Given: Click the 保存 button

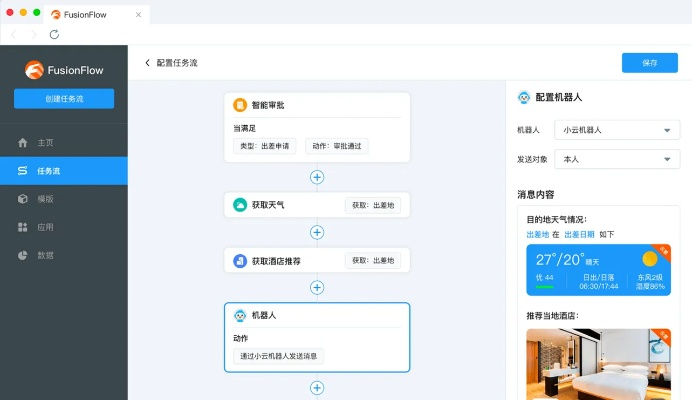Looking at the screenshot, I should point(649,63).
